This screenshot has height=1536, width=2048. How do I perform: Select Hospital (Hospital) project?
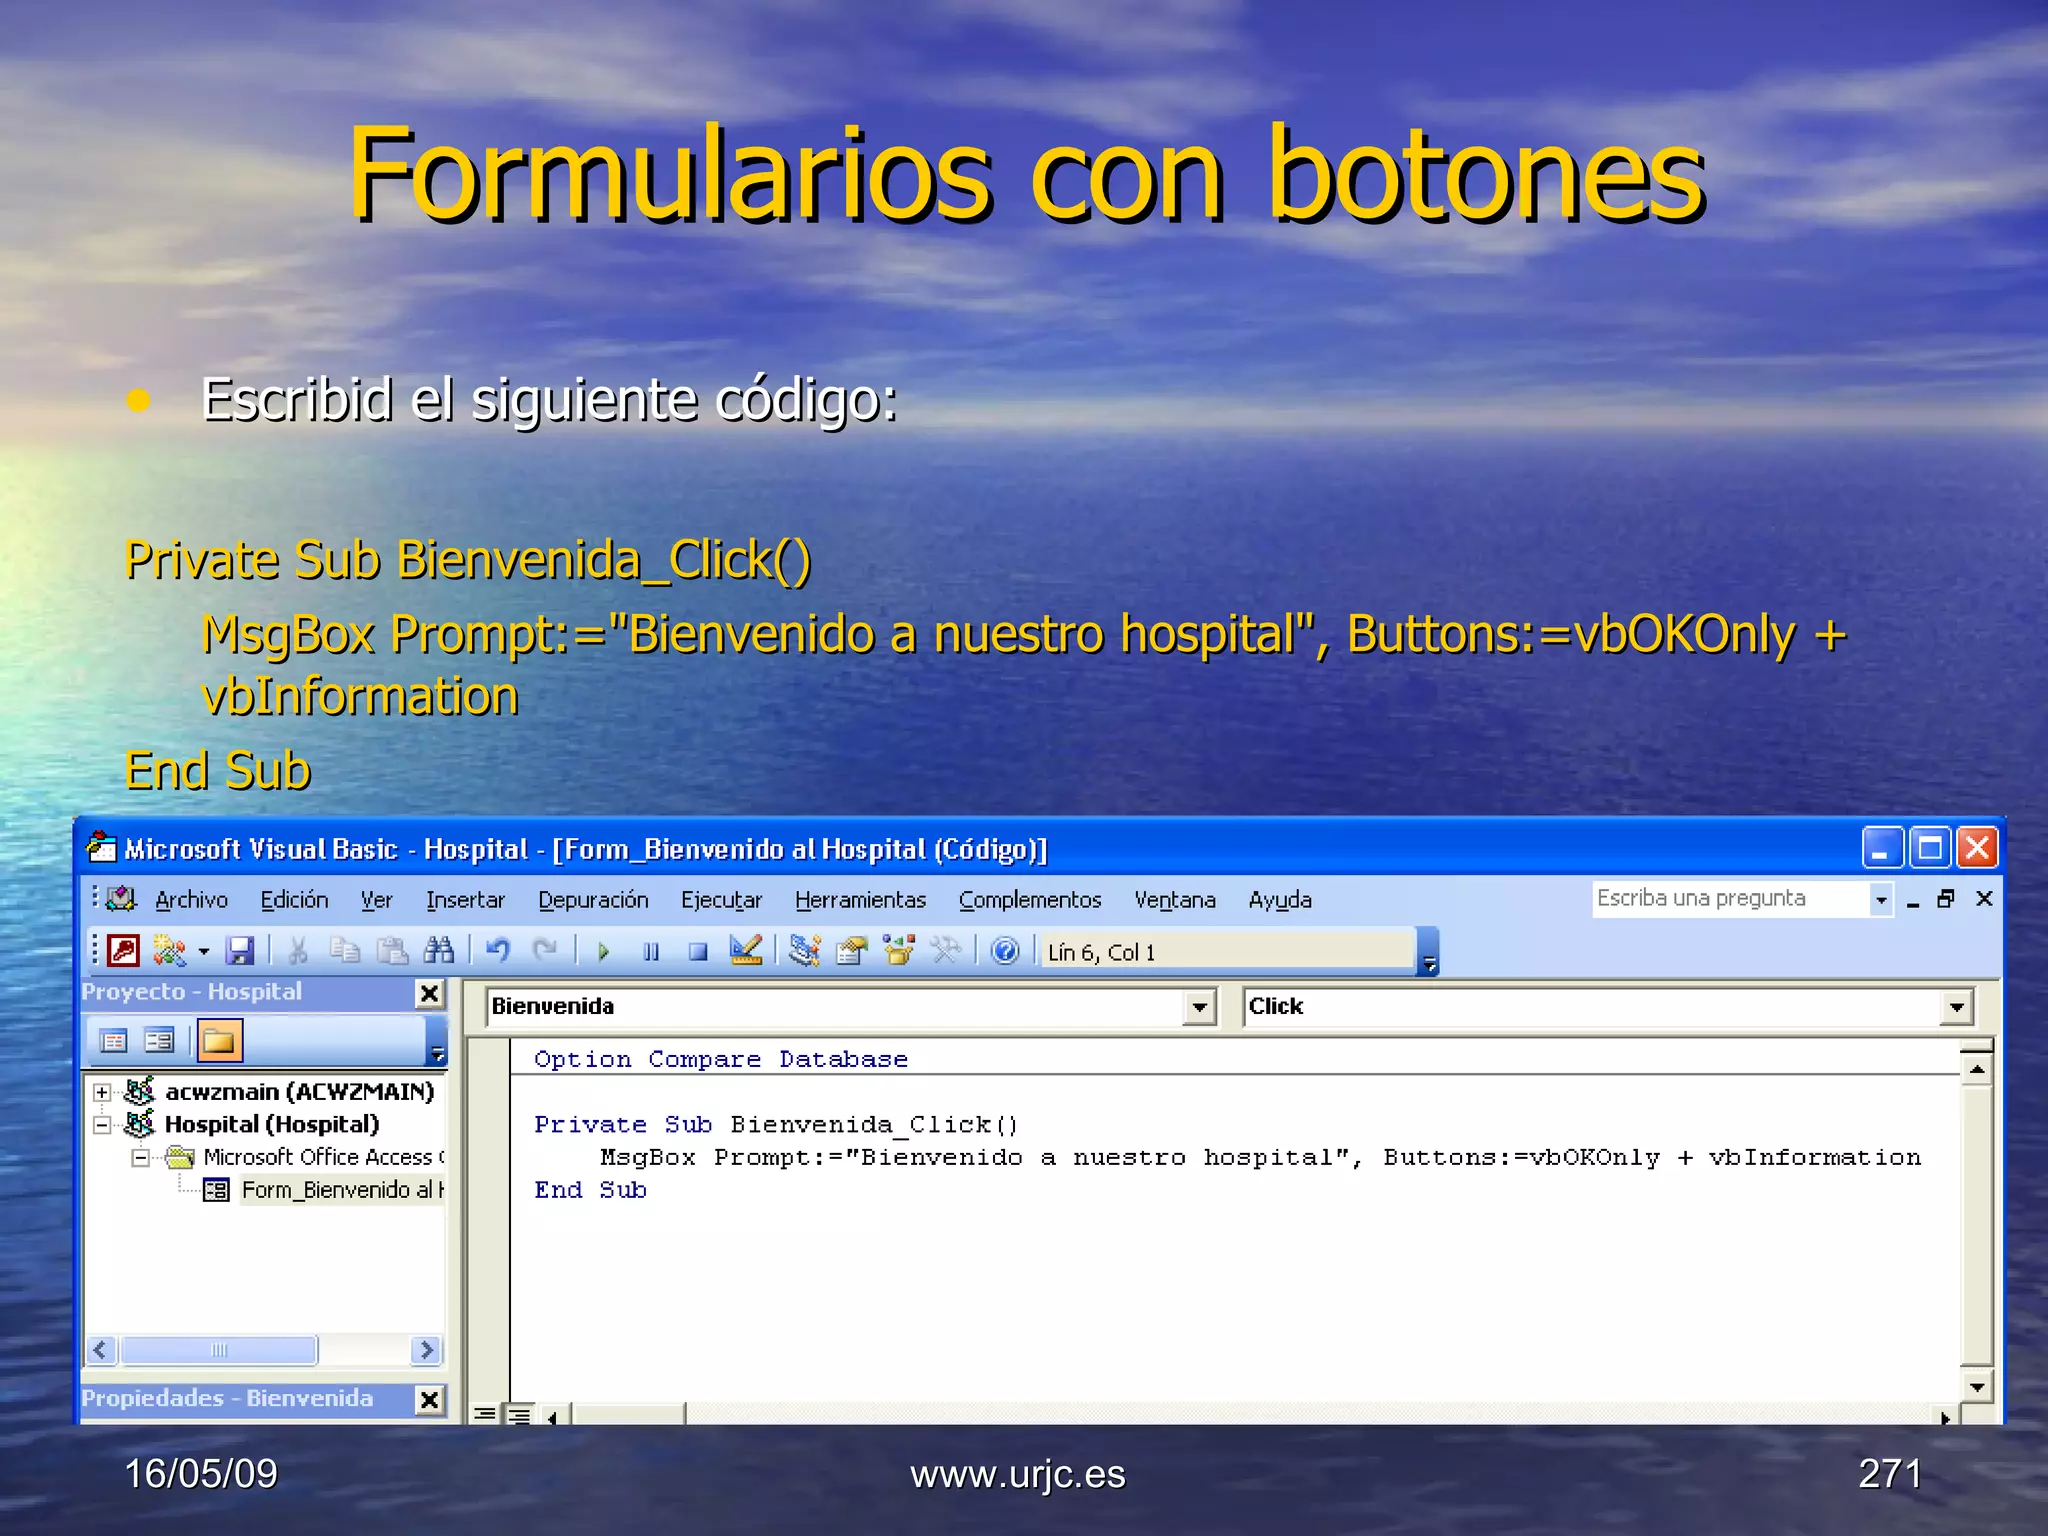click(x=272, y=1124)
